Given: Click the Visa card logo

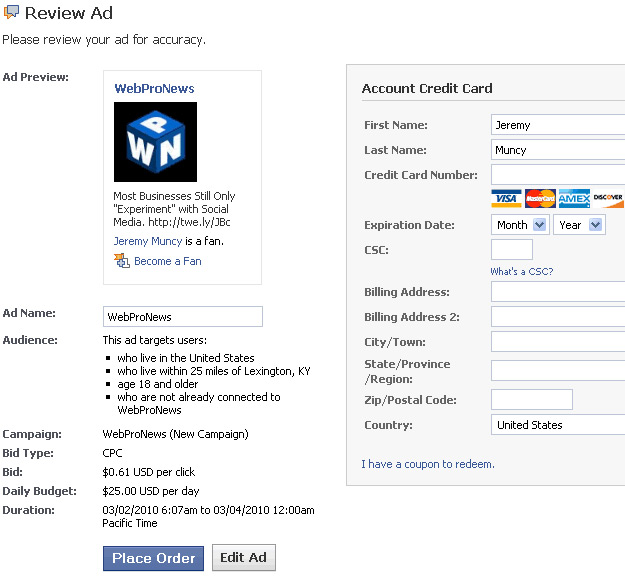Looking at the screenshot, I should (x=506, y=198).
